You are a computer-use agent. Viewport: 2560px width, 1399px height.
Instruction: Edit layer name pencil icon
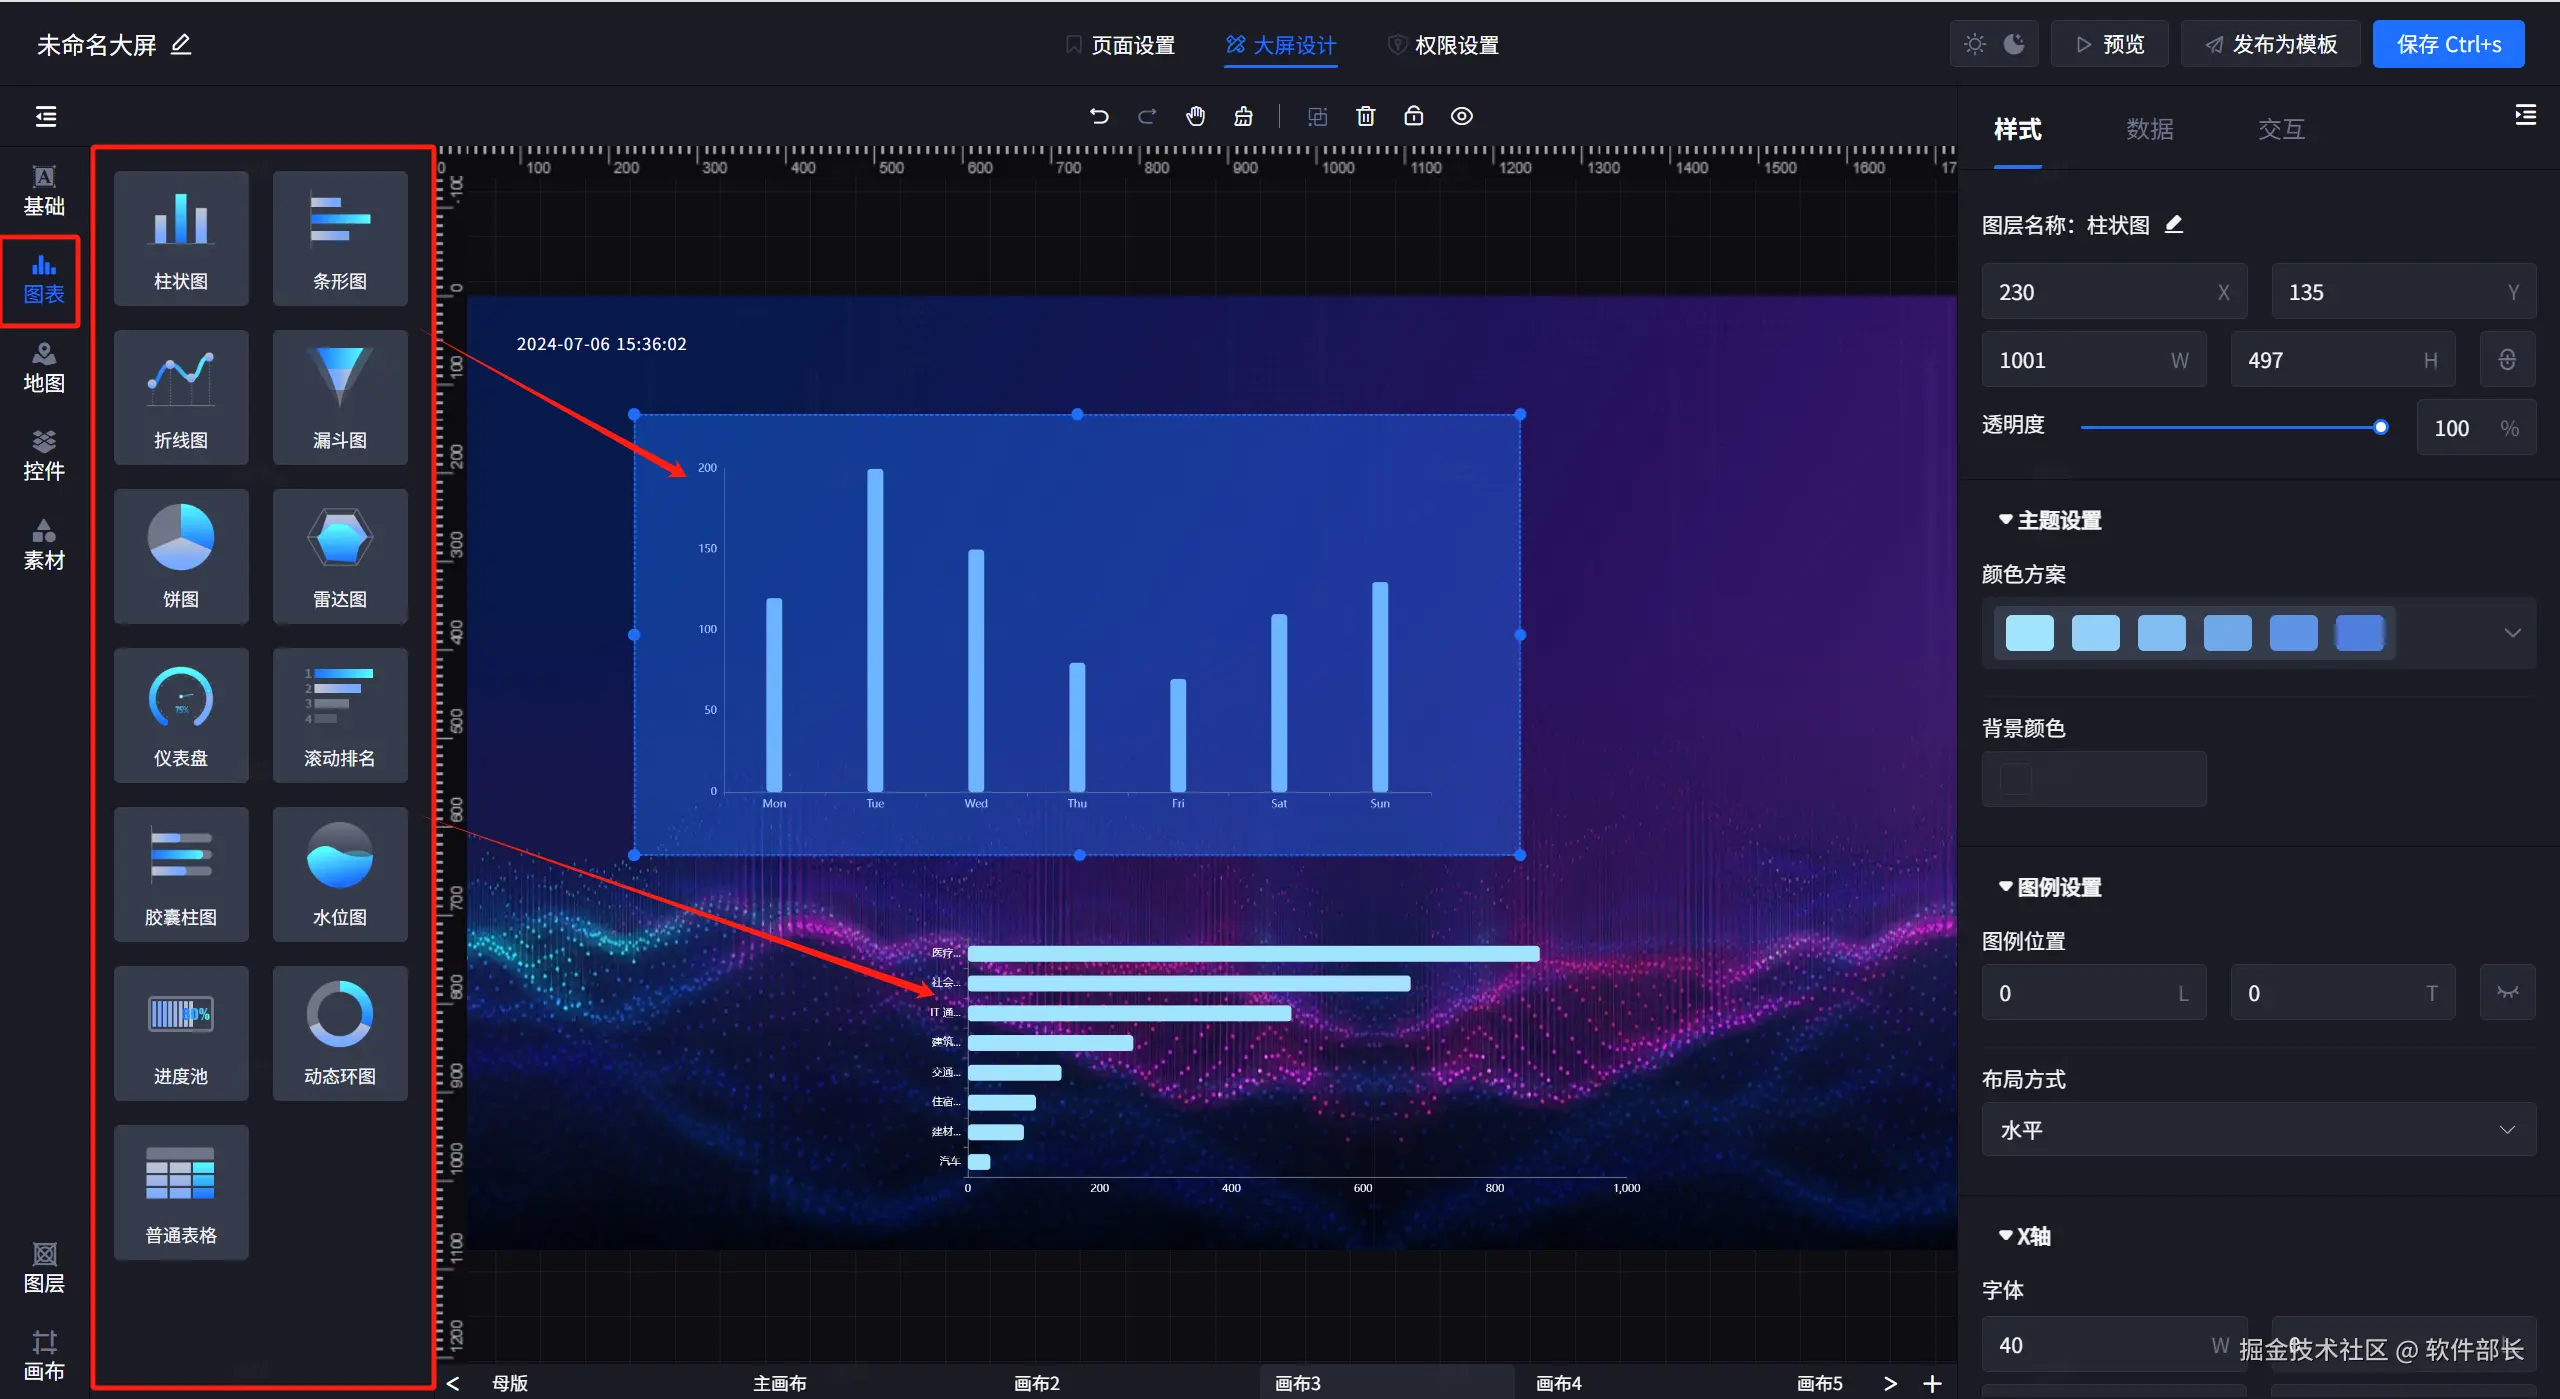point(2174,225)
